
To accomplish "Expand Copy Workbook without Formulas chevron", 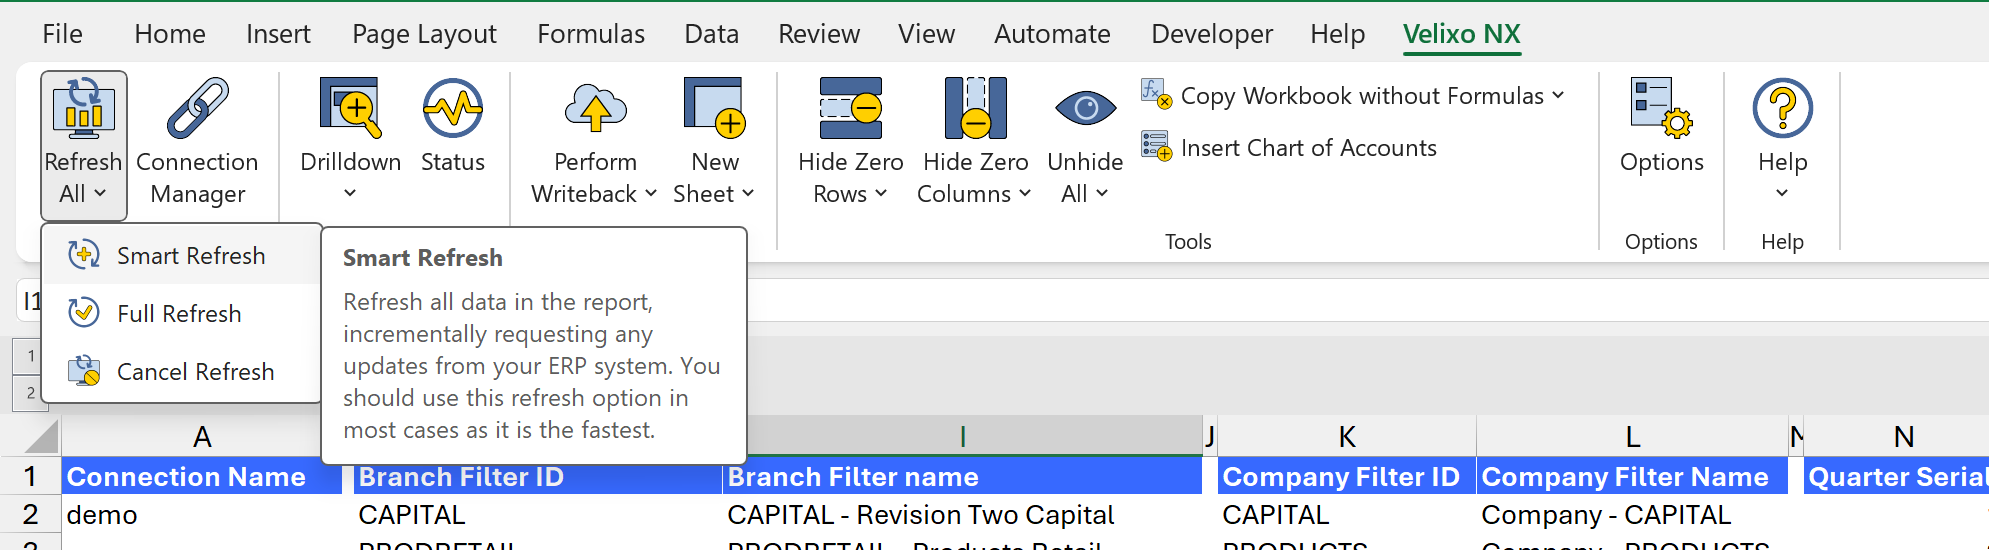I will click(1558, 95).
